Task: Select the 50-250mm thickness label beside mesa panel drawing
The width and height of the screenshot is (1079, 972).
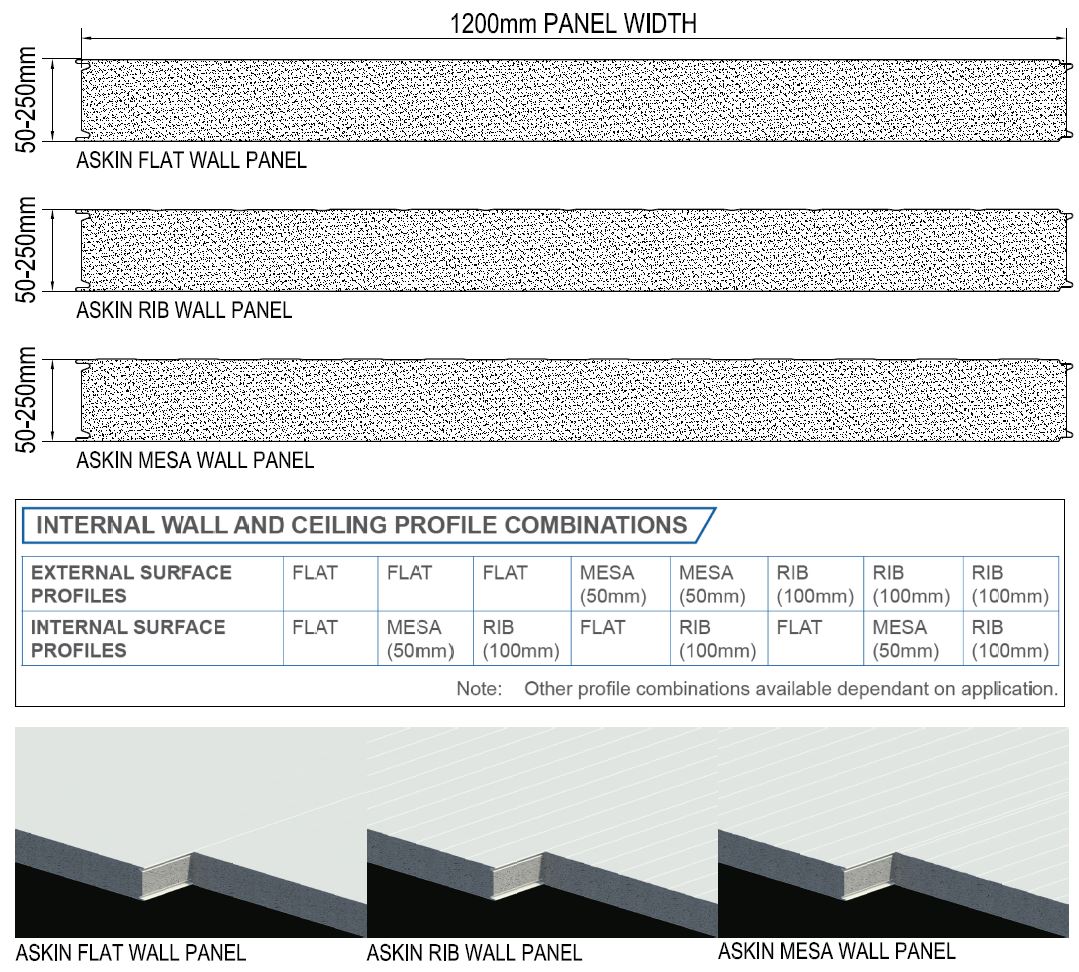Action: (x=25, y=400)
